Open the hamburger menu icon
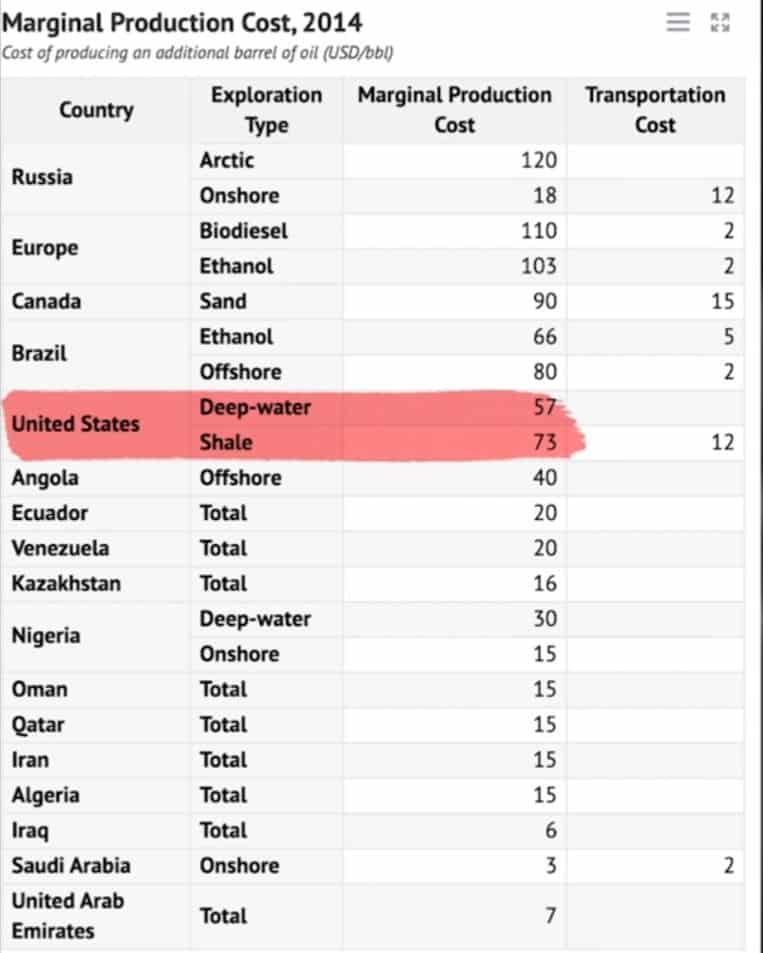This screenshot has width=763, height=953. click(678, 22)
